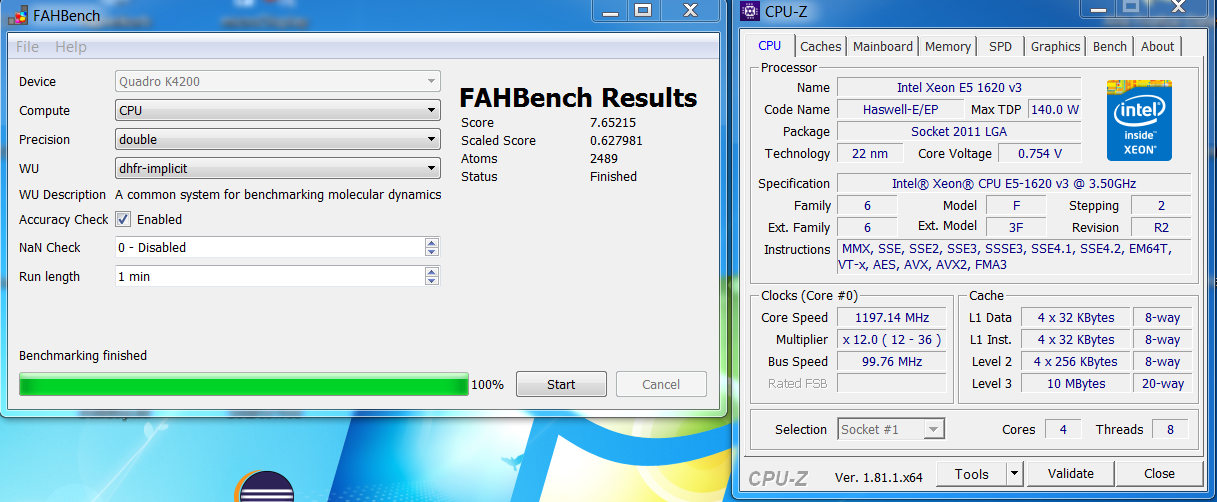Switch to the Memory tab
The height and width of the screenshot is (502, 1217).
(948, 46)
